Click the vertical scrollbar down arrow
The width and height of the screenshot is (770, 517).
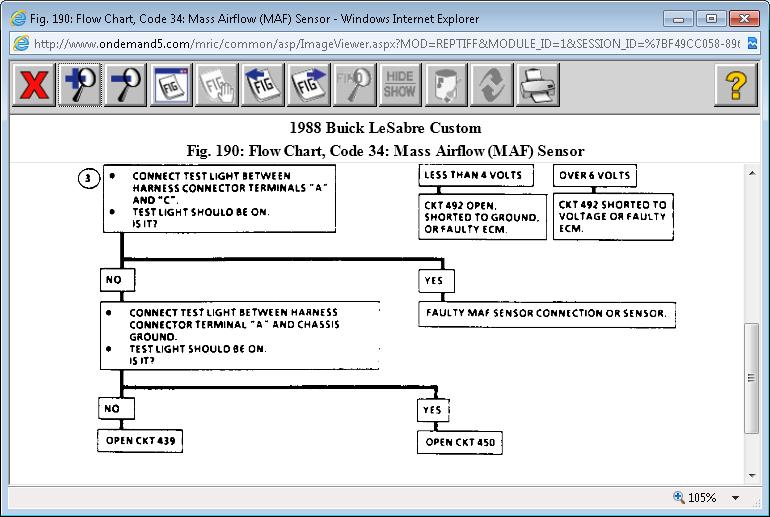point(752,475)
